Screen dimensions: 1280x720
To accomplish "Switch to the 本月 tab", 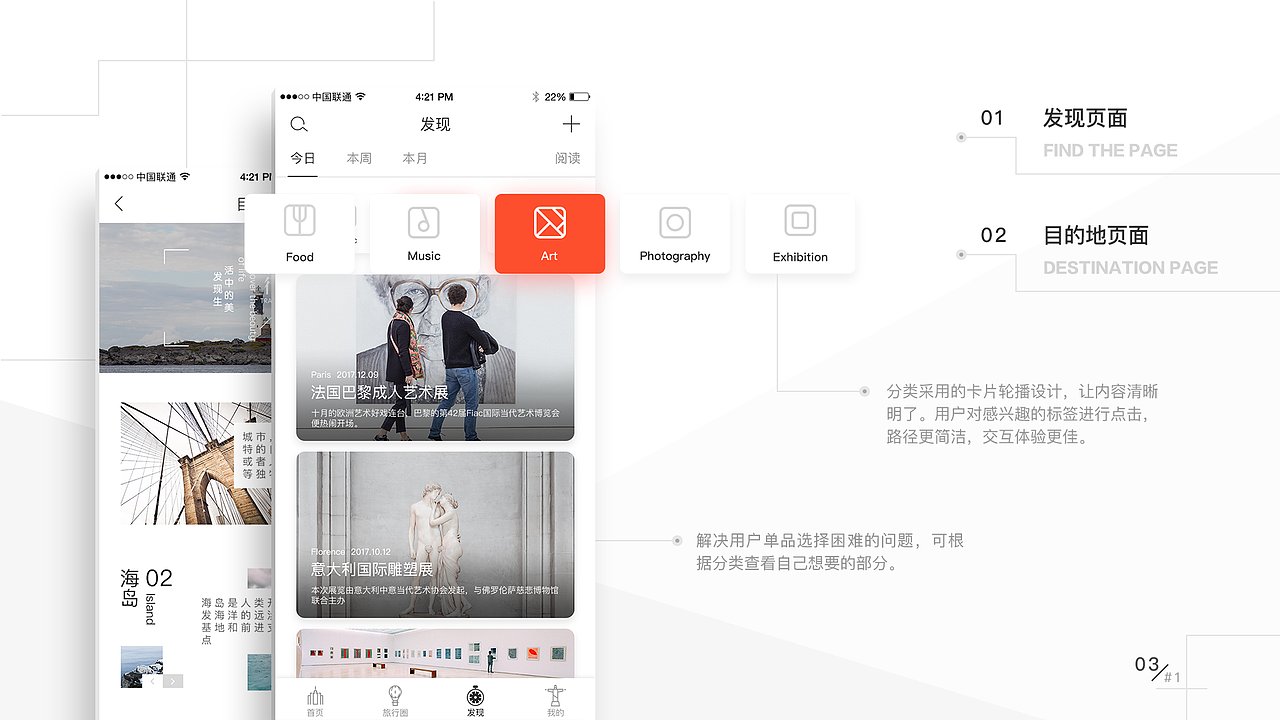I will [415, 158].
